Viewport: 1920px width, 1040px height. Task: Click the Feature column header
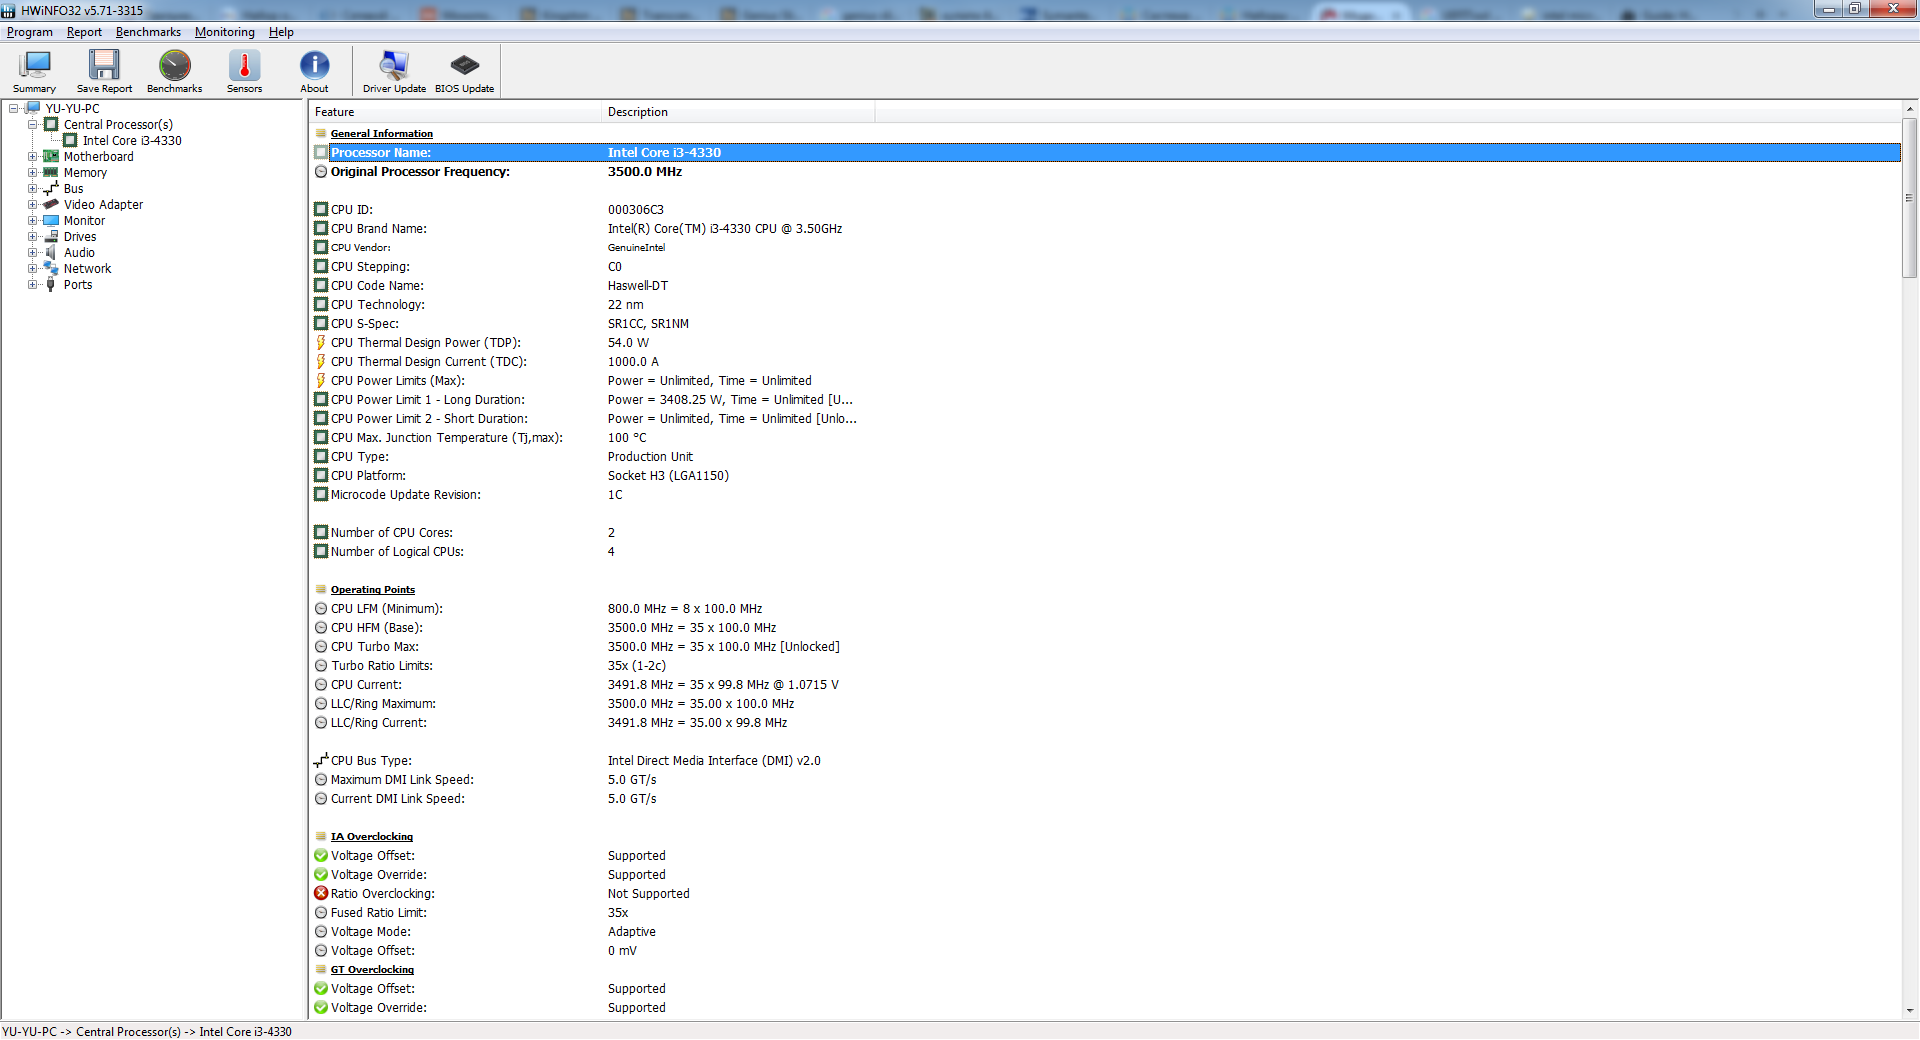pos(455,112)
